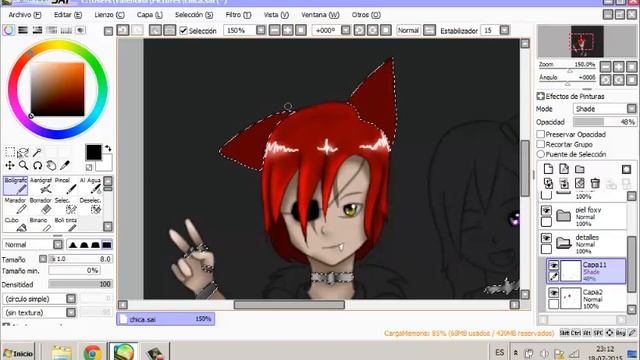Viewport: 640px width, 360px height.
Task: Hide the piel foxy folder
Action: pyautogui.click(x=546, y=210)
